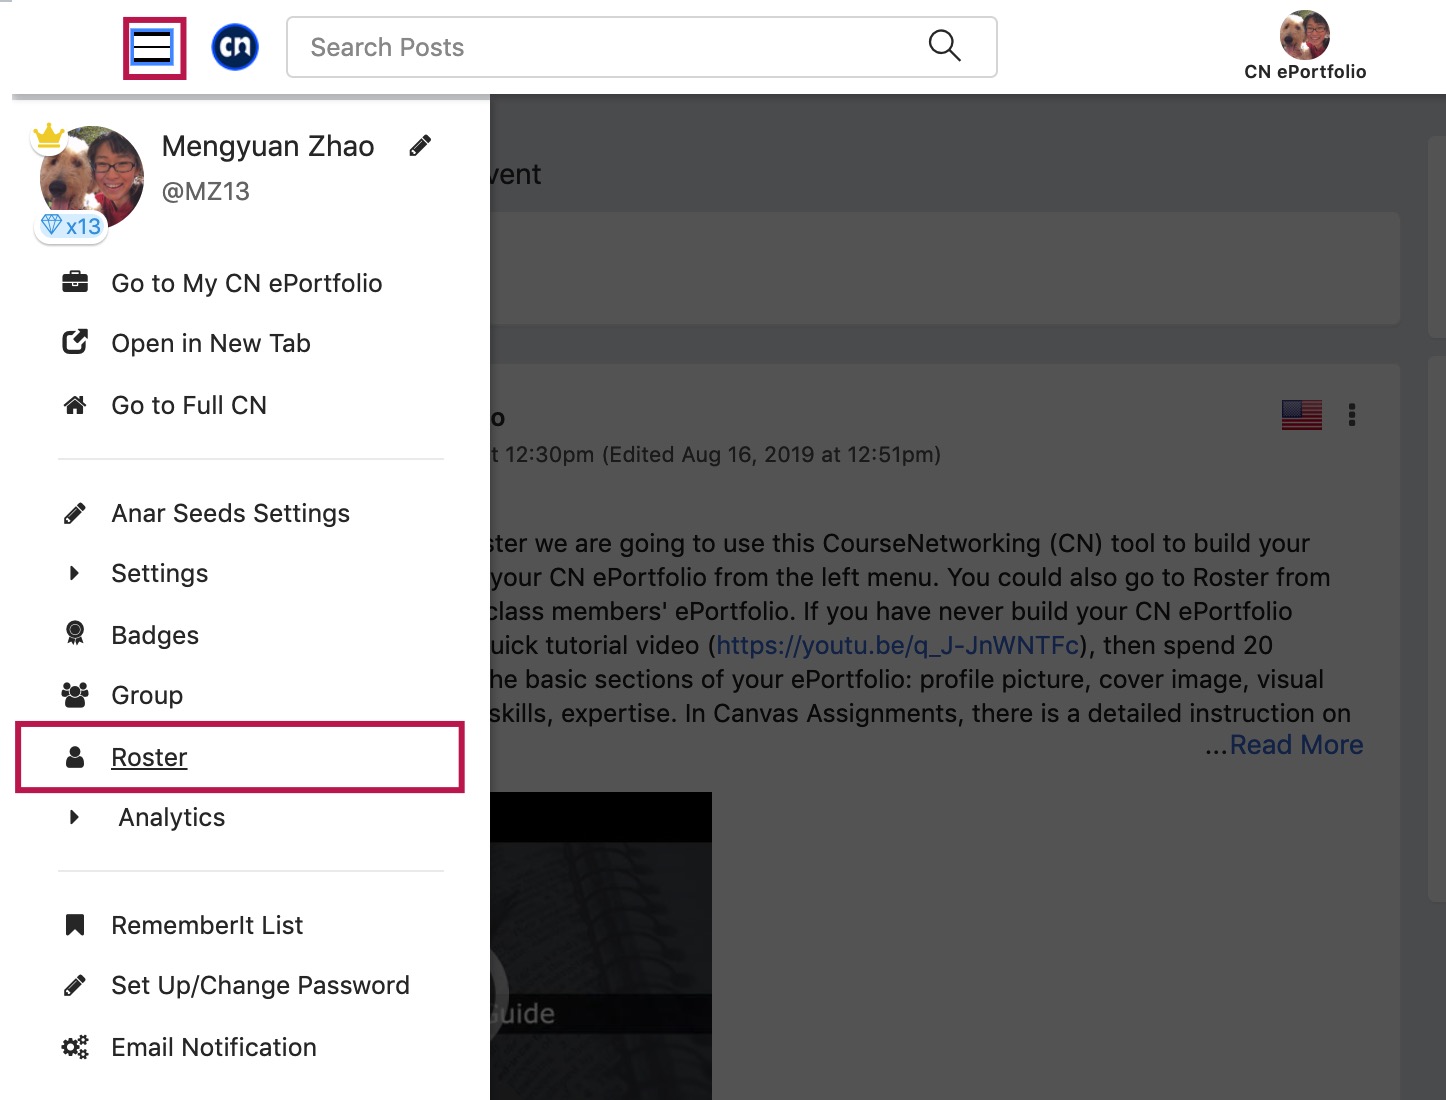Click the person icon beside Roster
Viewport: 1446px width, 1100px height.
pos(75,757)
